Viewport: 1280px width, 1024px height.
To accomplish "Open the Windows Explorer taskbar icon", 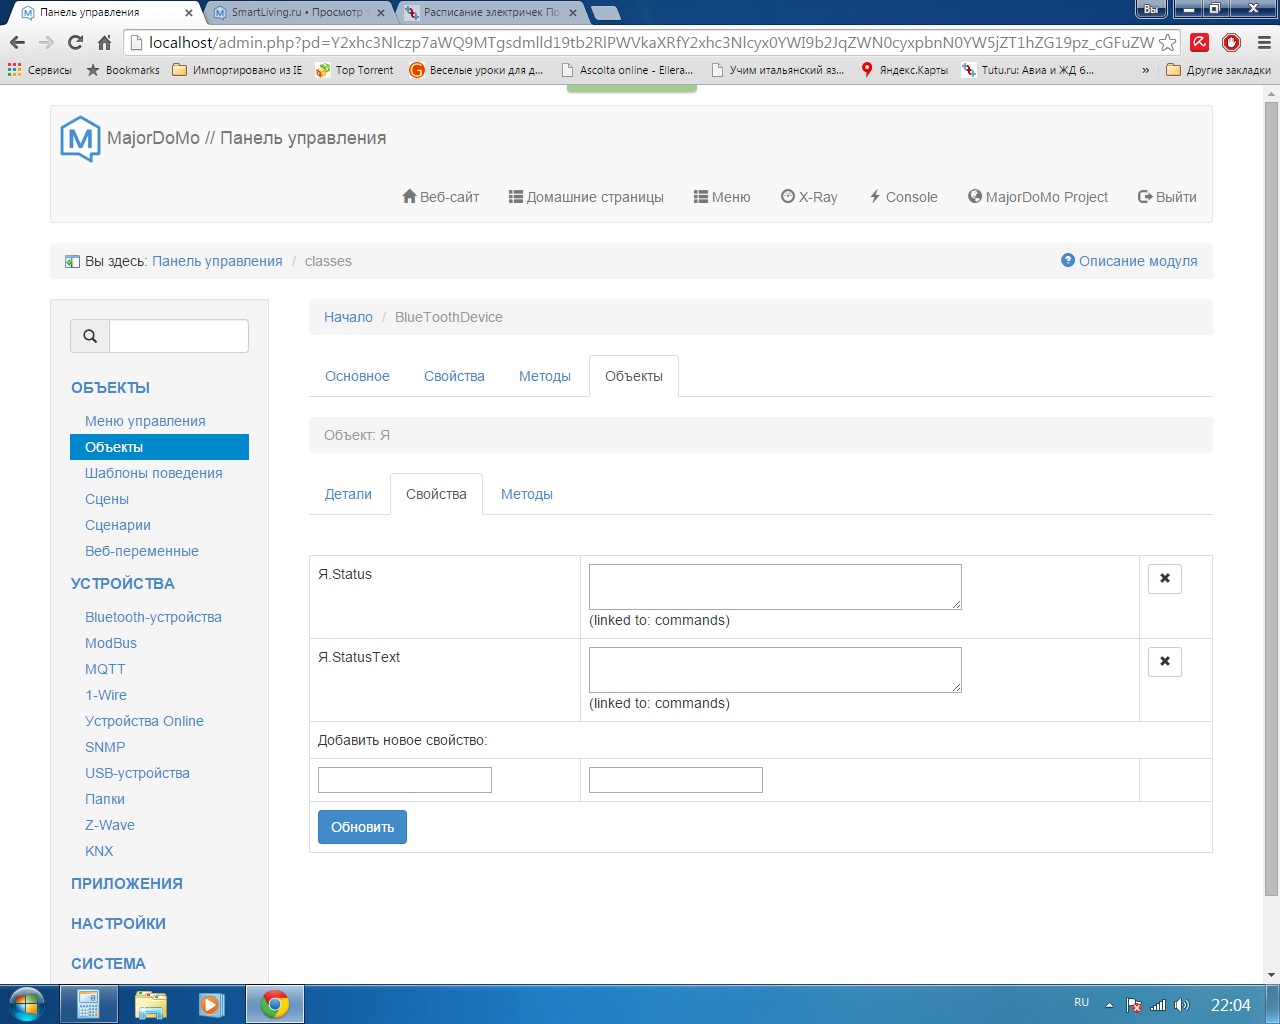I will click(x=150, y=1004).
